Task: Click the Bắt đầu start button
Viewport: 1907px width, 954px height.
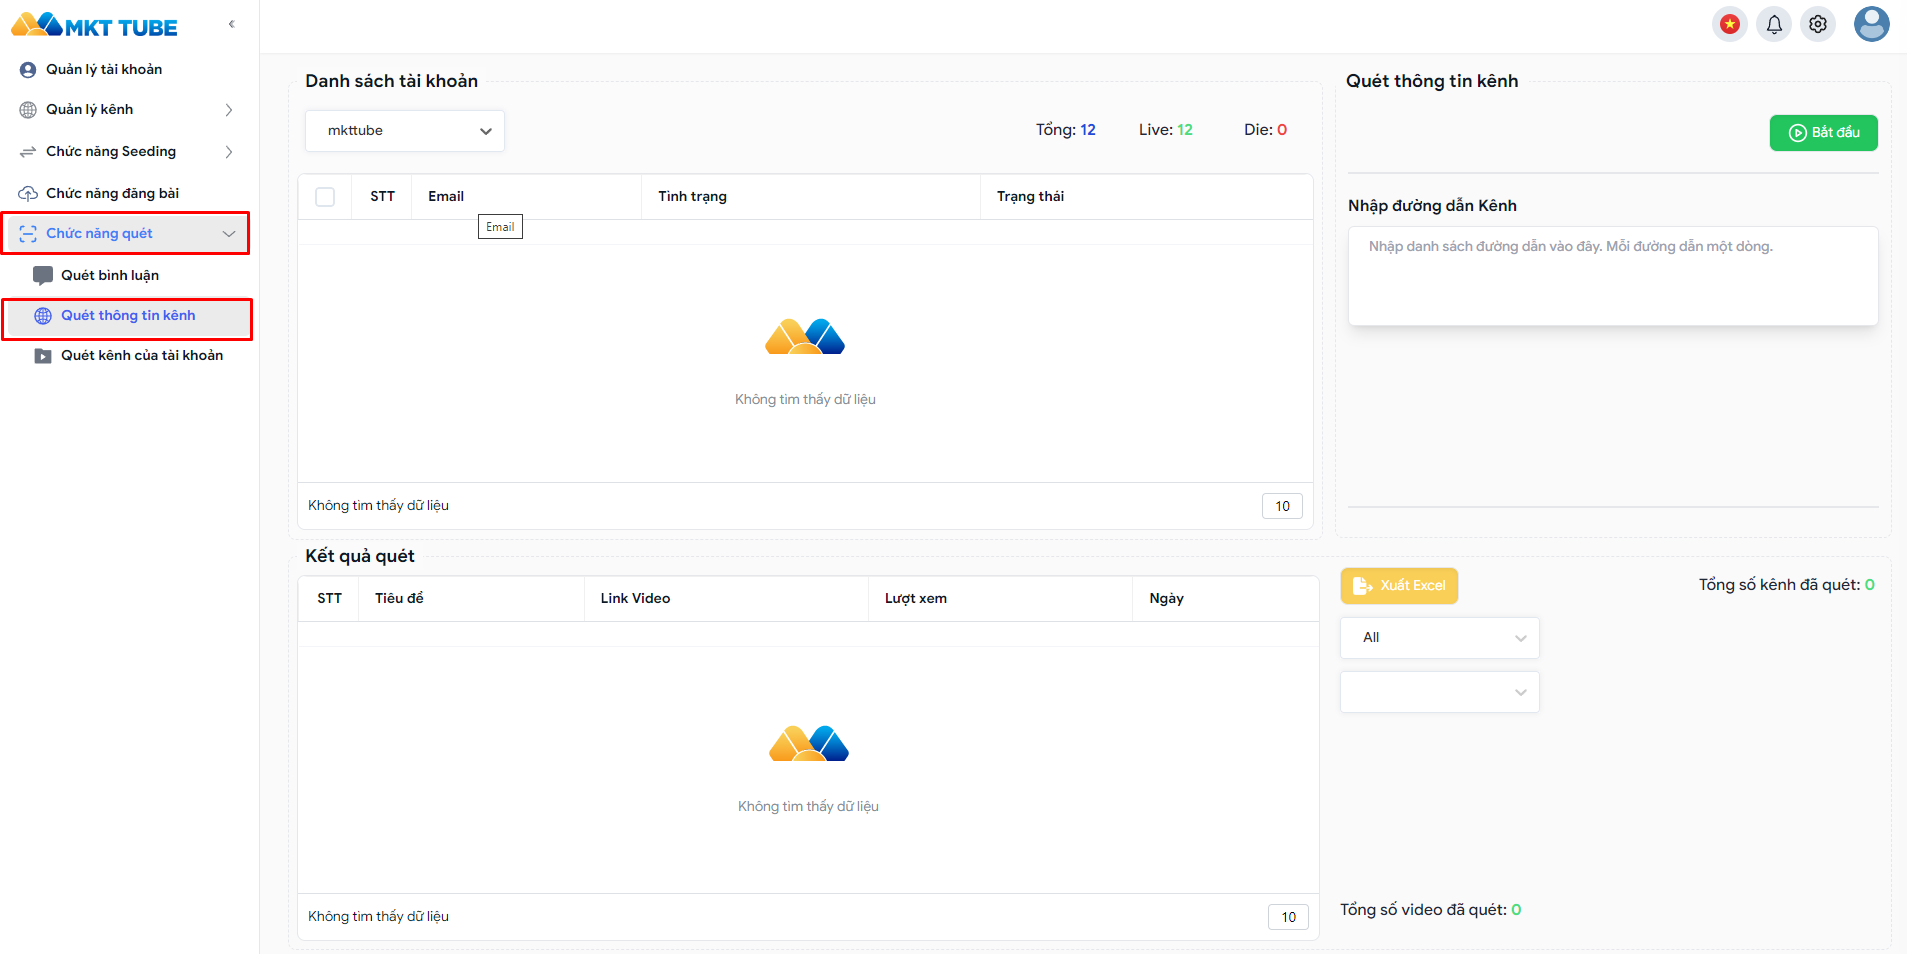Action: 1823,133
